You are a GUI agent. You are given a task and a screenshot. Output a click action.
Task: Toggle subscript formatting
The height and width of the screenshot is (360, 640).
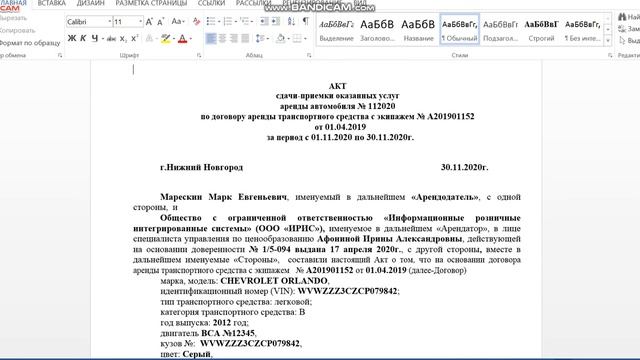123,39
